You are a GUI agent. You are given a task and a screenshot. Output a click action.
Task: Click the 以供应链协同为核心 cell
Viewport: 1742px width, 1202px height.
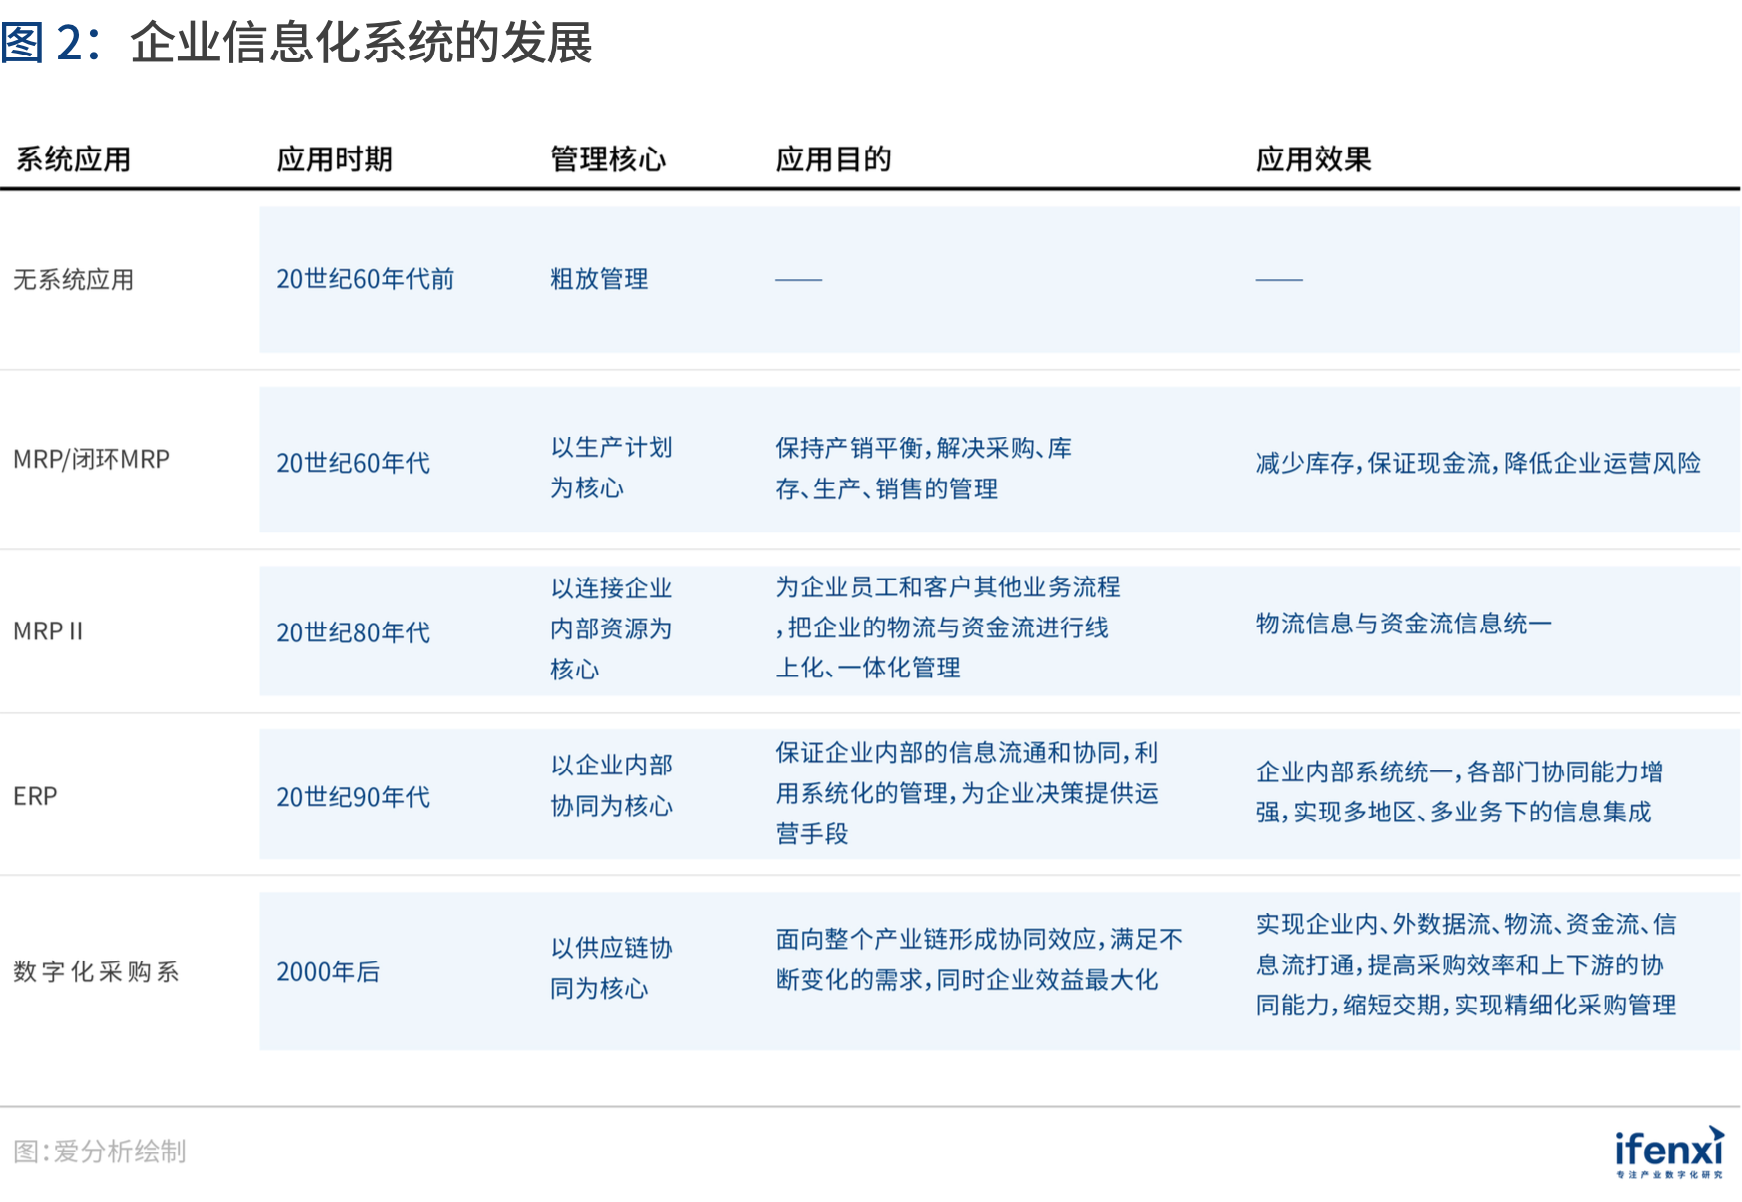coord(611,968)
